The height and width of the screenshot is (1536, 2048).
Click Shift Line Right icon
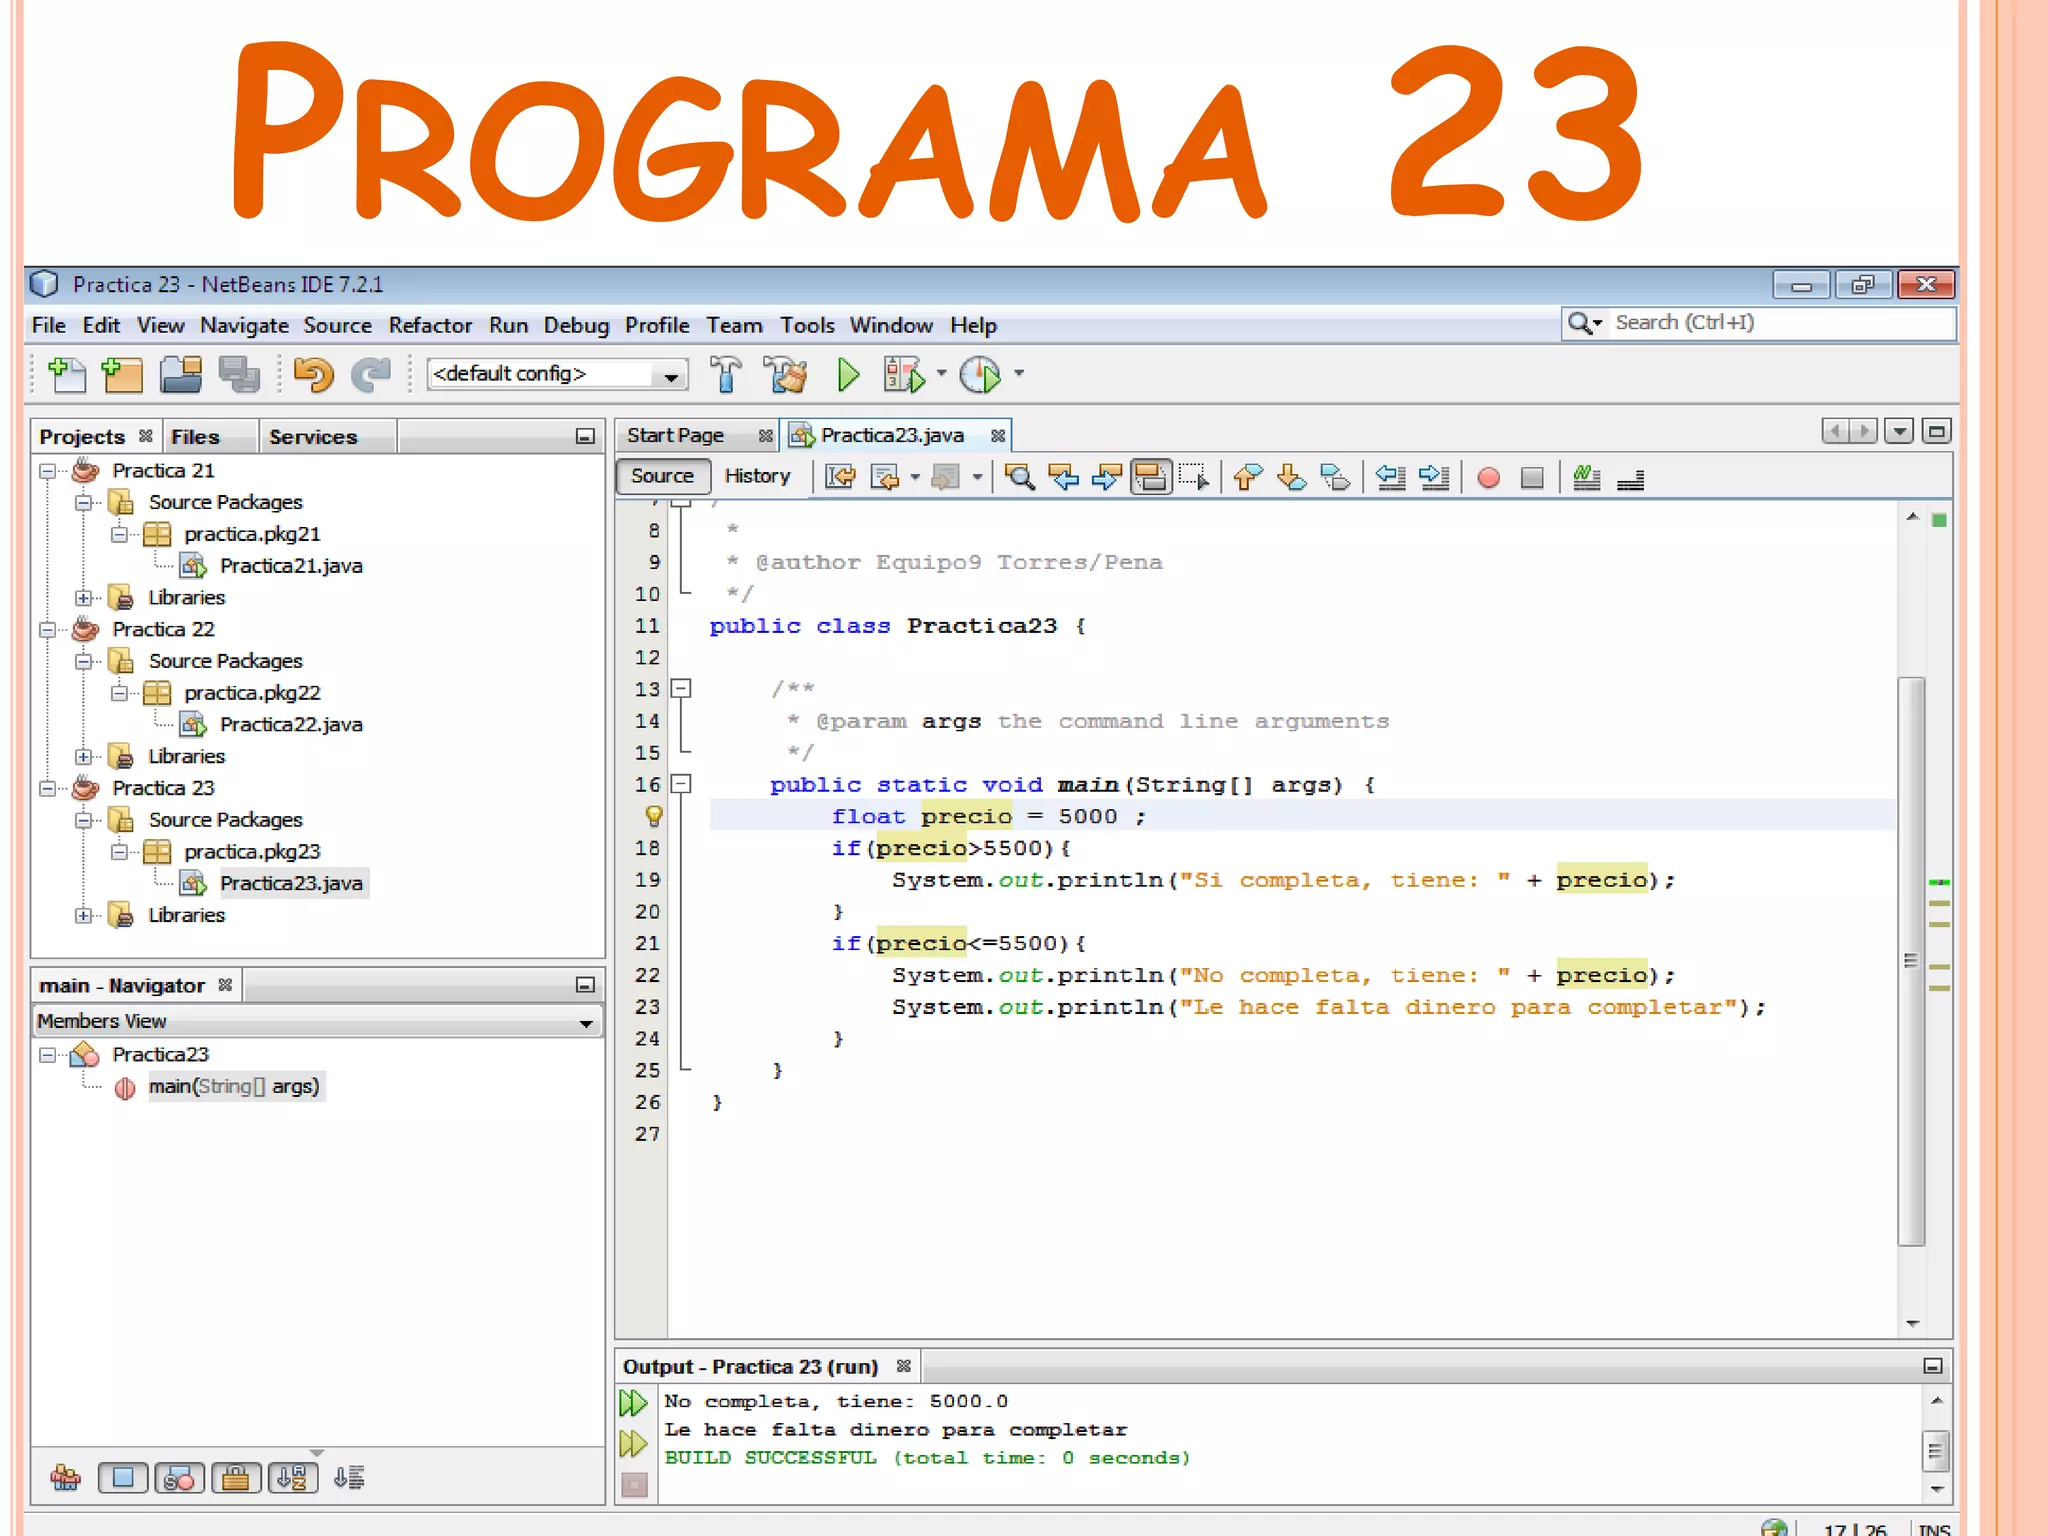point(1434,478)
